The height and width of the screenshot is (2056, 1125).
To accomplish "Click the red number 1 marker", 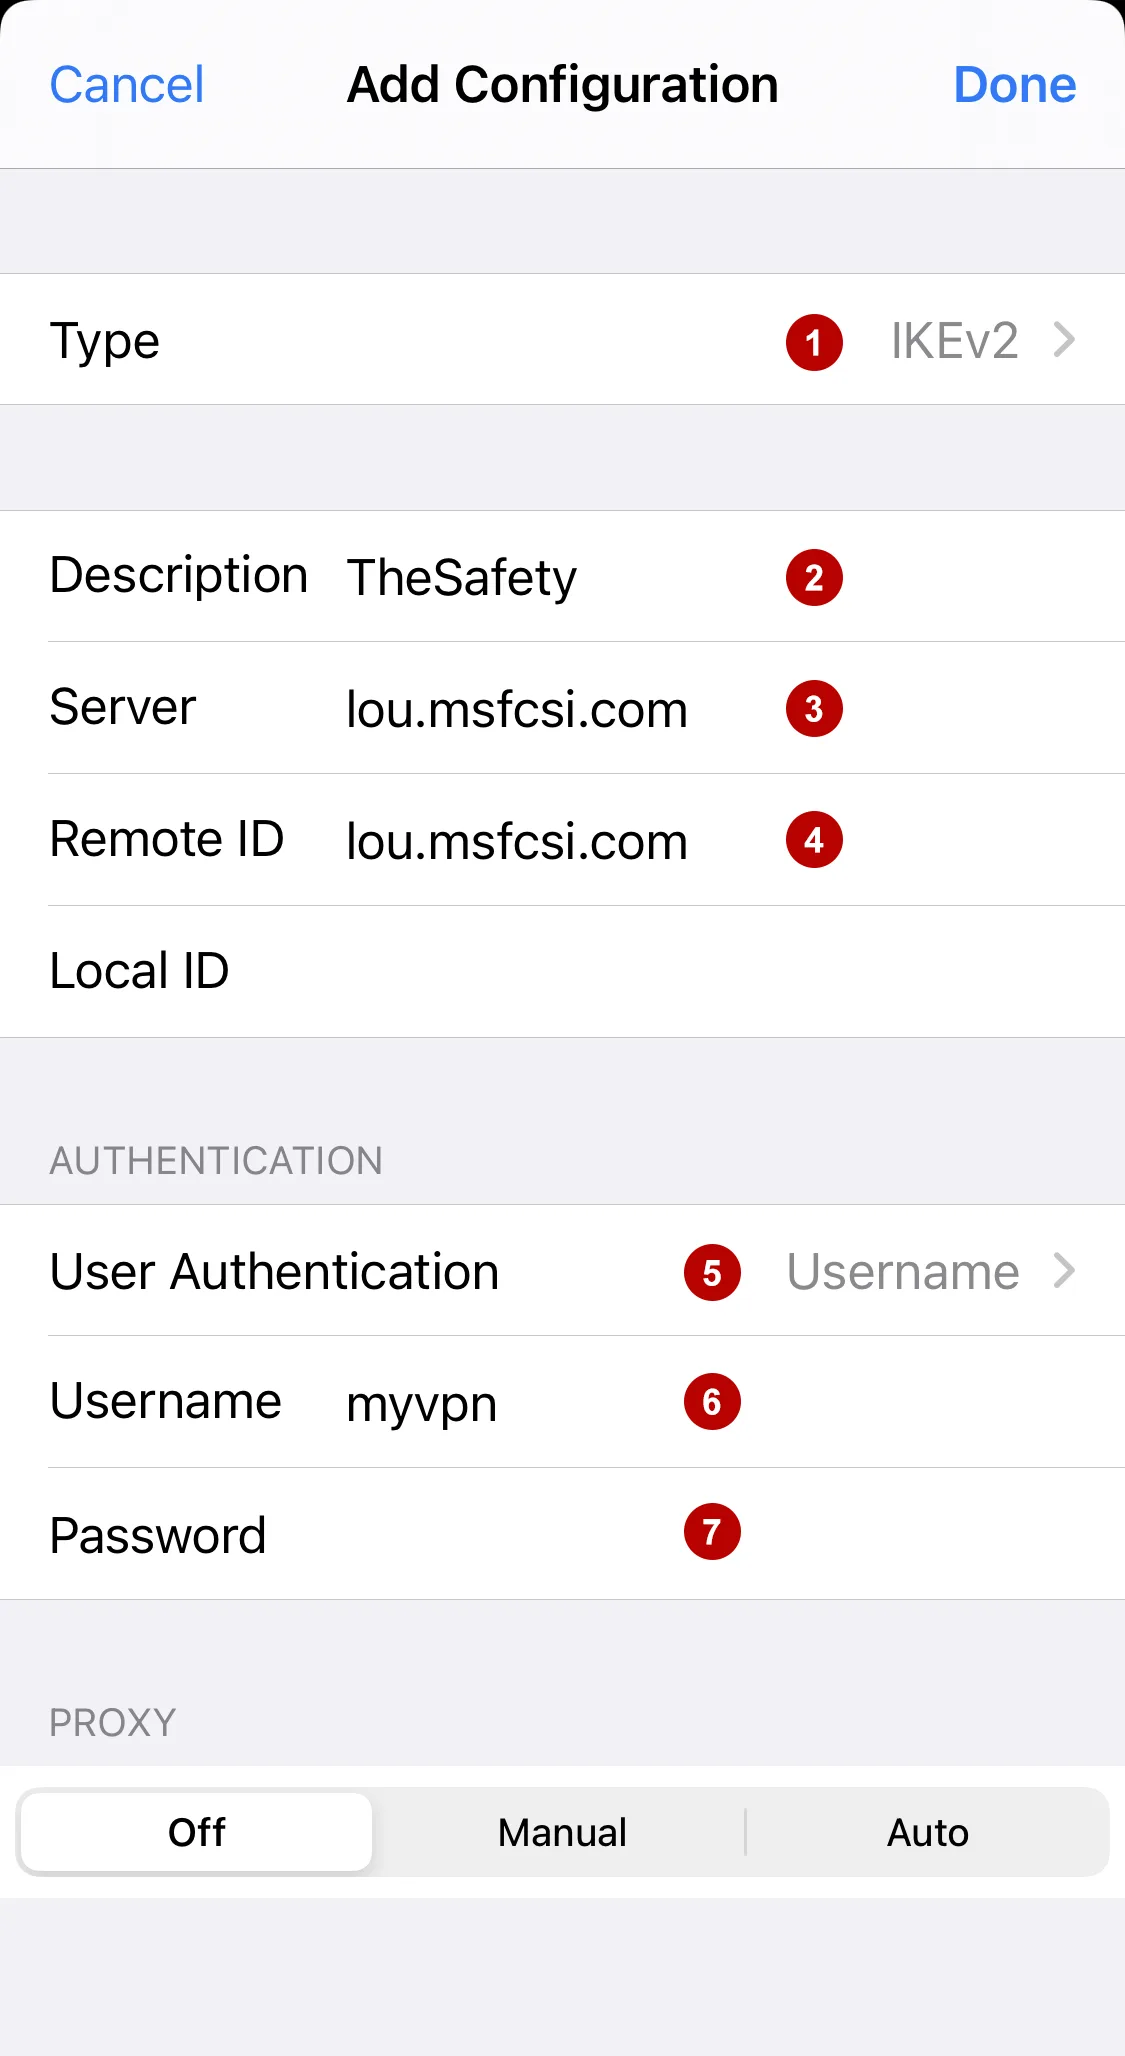I will [814, 342].
